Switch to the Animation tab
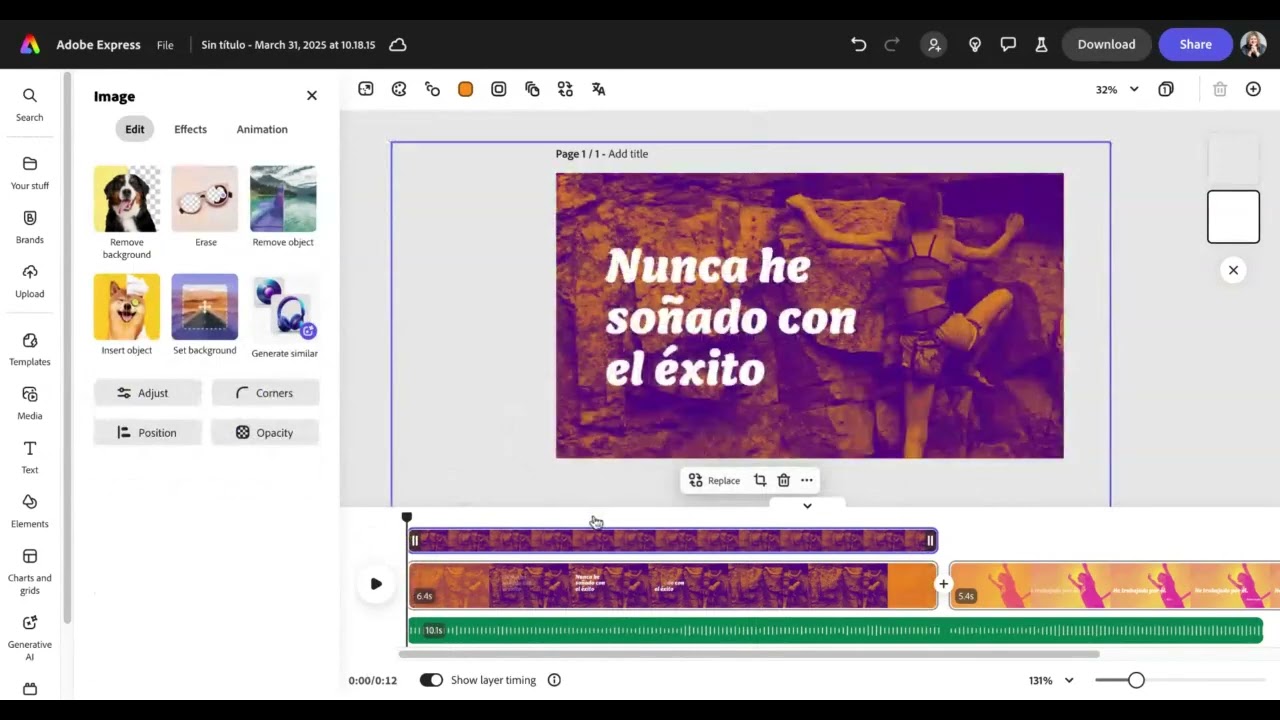Screen dimensions: 1280x720 (x=262, y=129)
